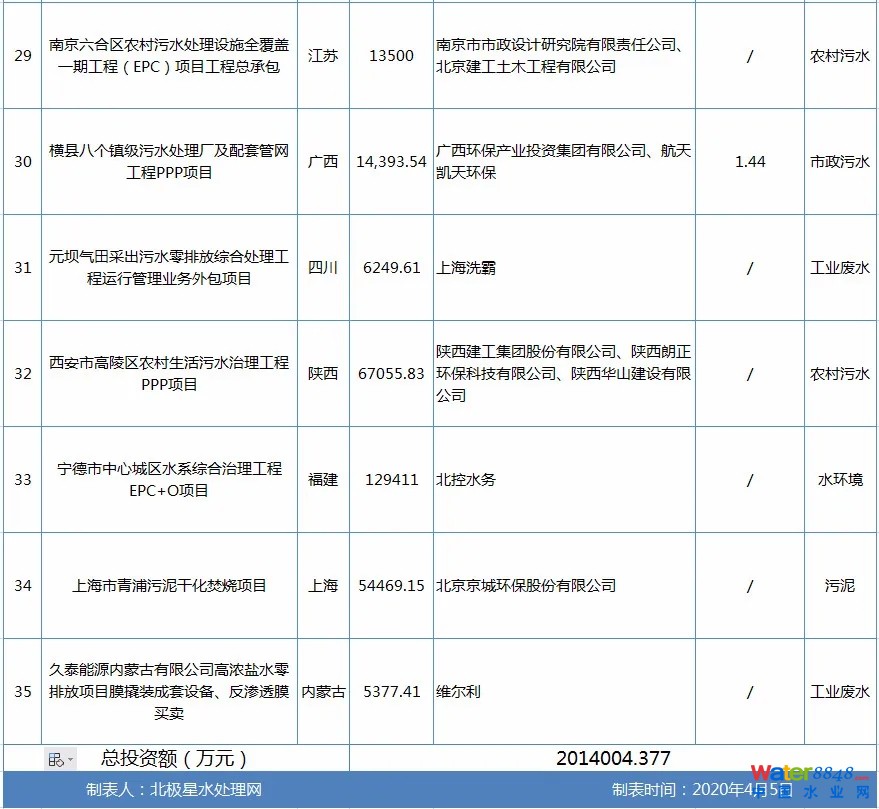
Task: Select the 上海市青浦污泥干化焚烧项目 cell
Action: pos(169,586)
